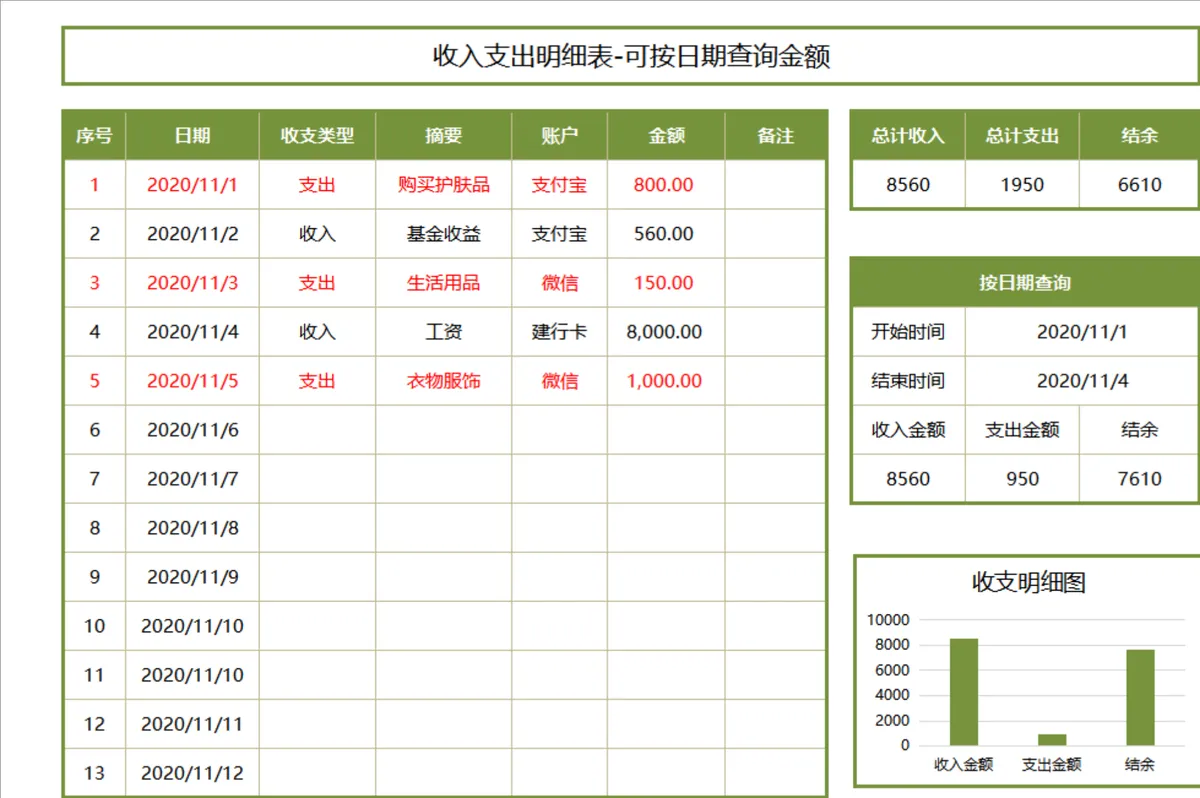Select 支付宝 account cell in 基金收益 row
1200x798 pixels.
point(560,234)
